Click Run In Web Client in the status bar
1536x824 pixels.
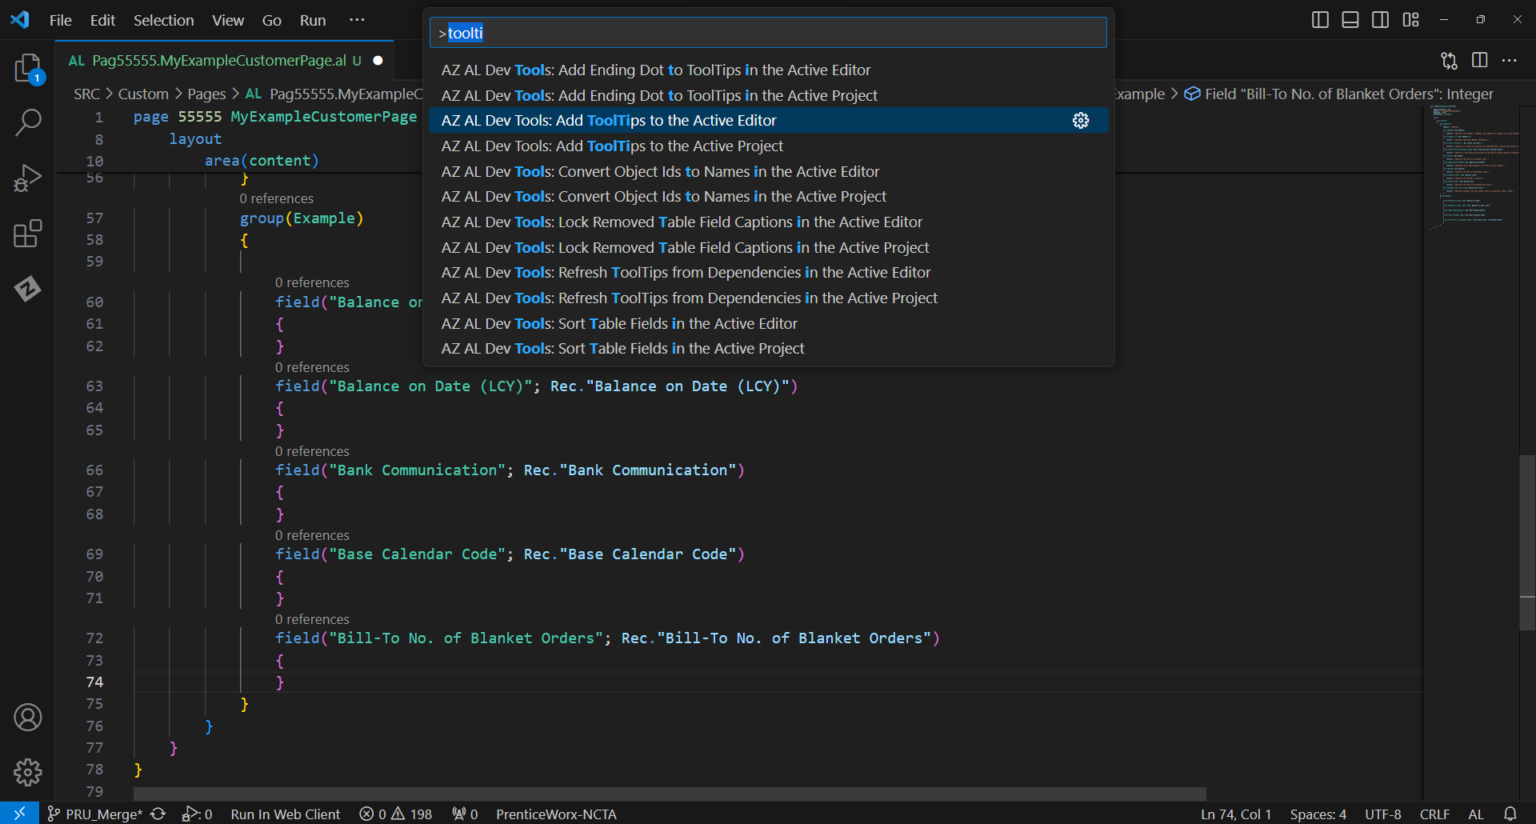click(x=285, y=813)
